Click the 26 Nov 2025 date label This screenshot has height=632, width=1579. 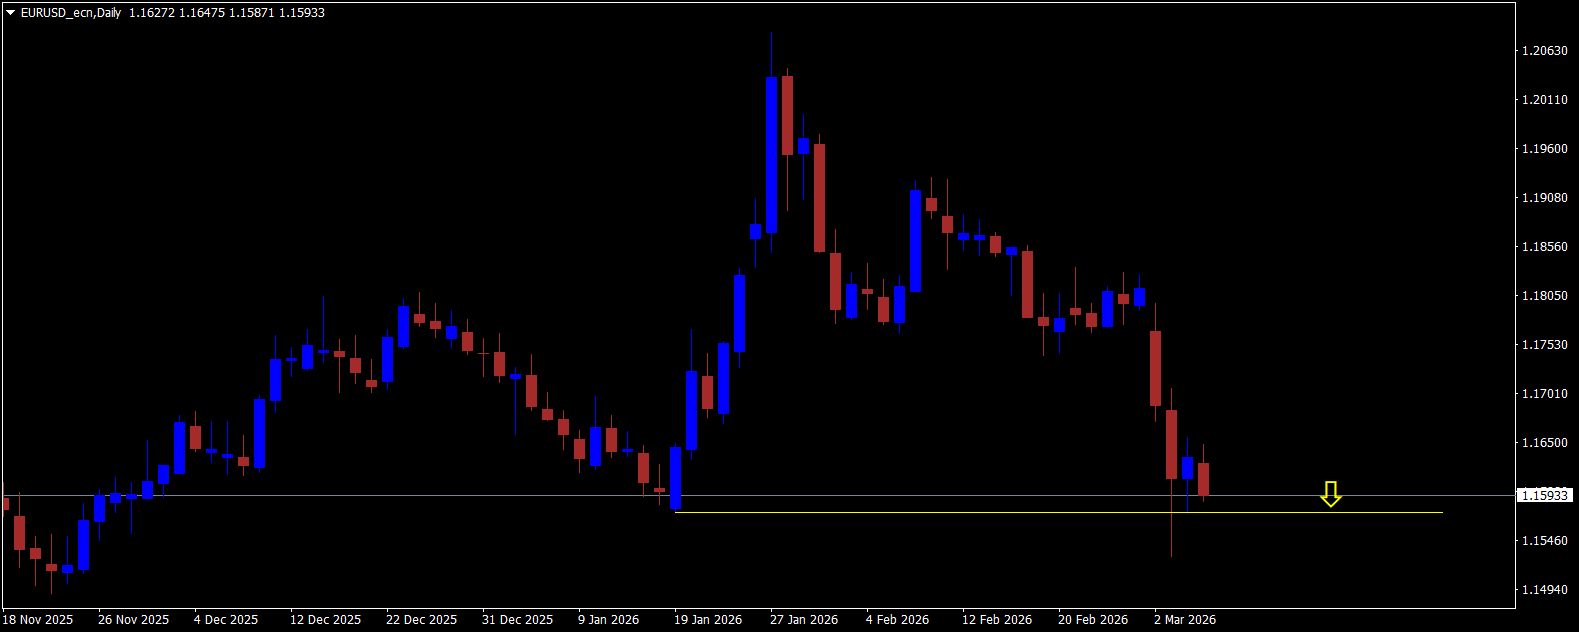tap(134, 620)
